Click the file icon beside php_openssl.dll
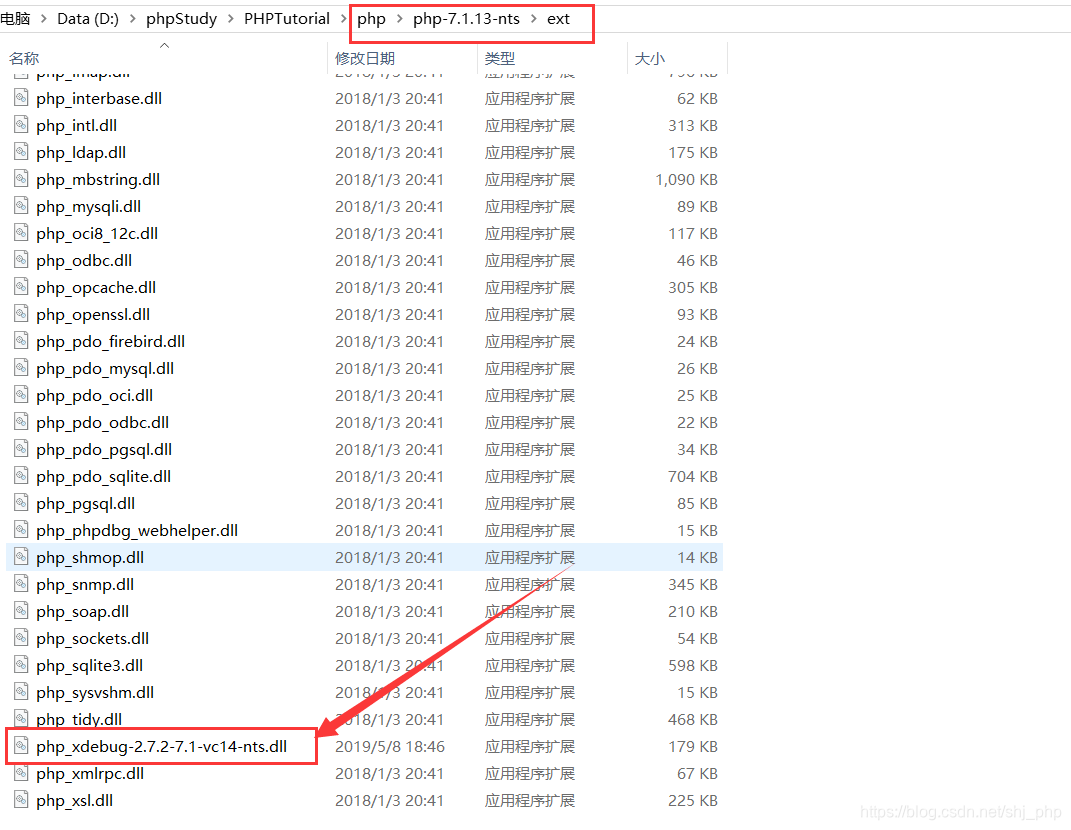 [x=21, y=314]
